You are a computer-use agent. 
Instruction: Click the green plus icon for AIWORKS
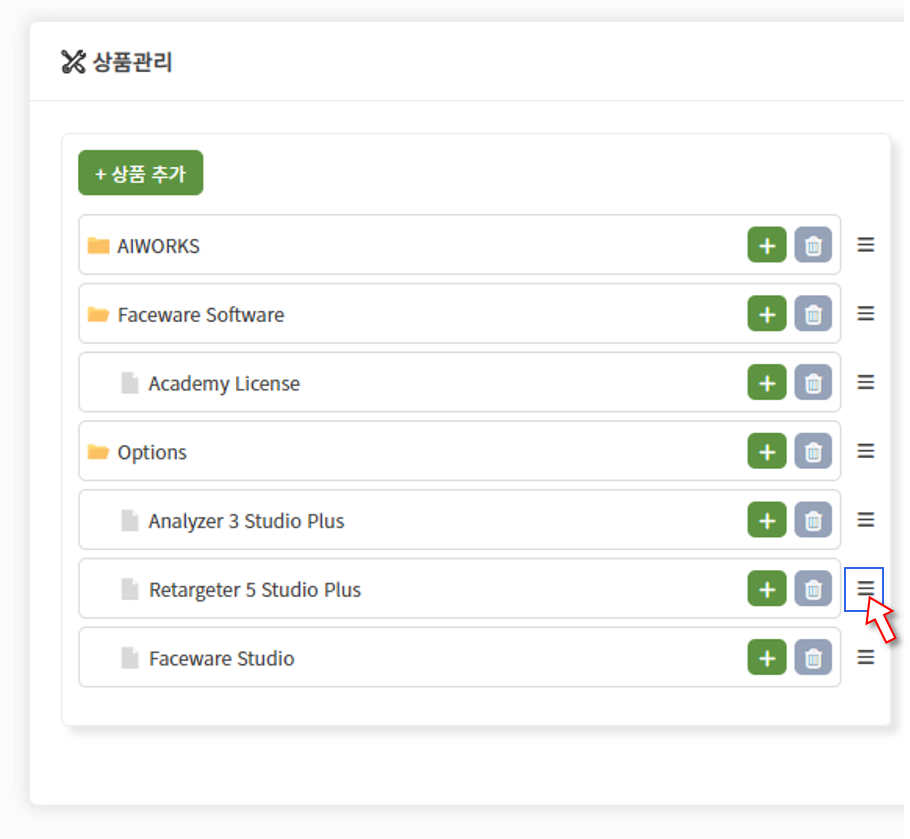point(767,245)
